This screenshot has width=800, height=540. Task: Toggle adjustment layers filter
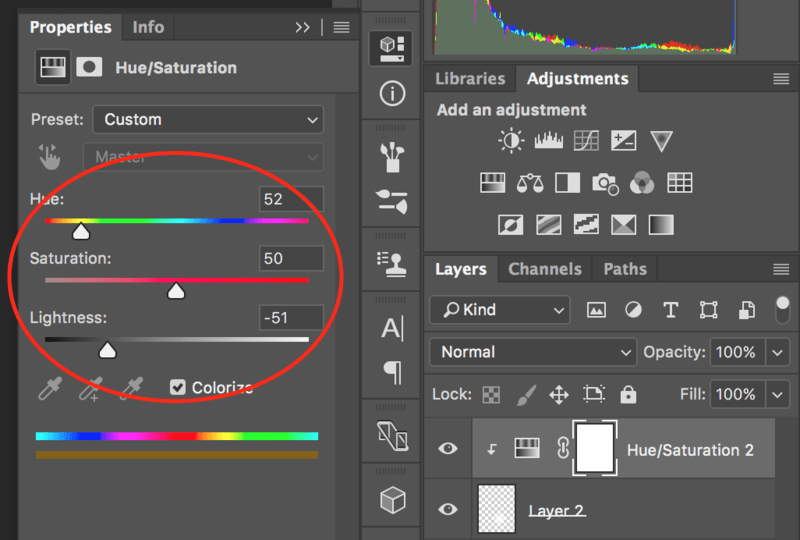point(633,310)
